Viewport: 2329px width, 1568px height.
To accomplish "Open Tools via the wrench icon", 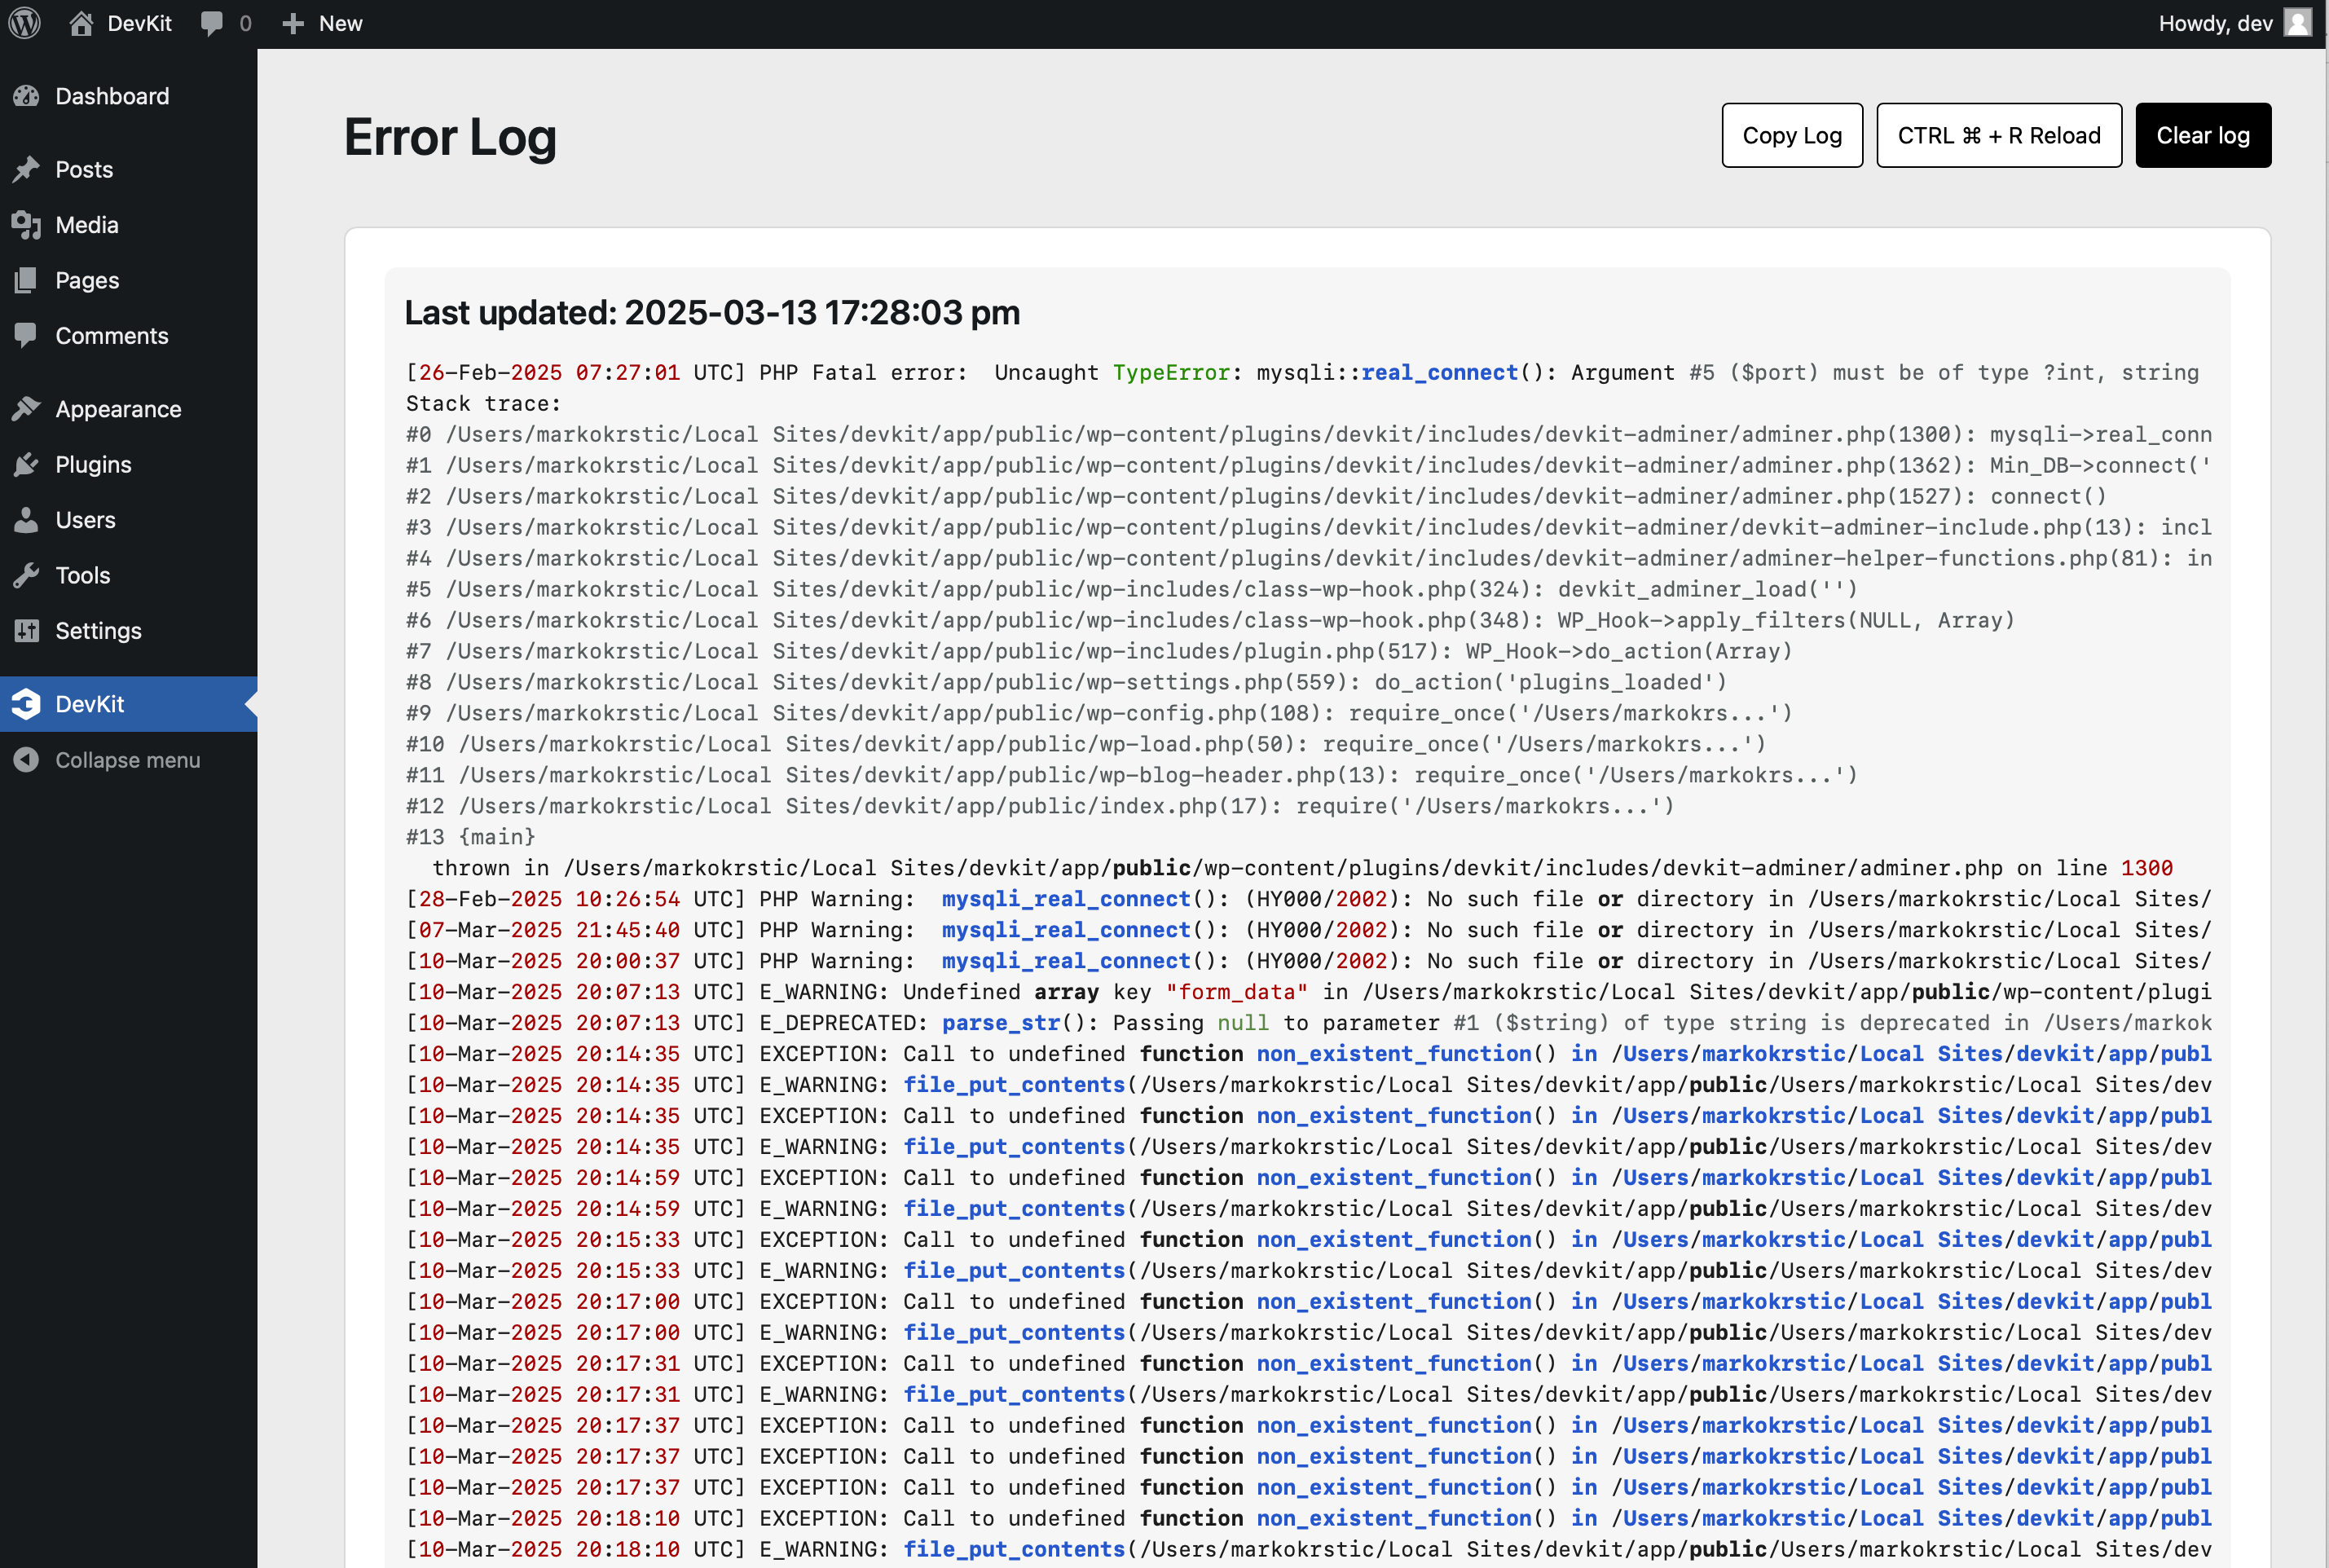I will (27, 575).
